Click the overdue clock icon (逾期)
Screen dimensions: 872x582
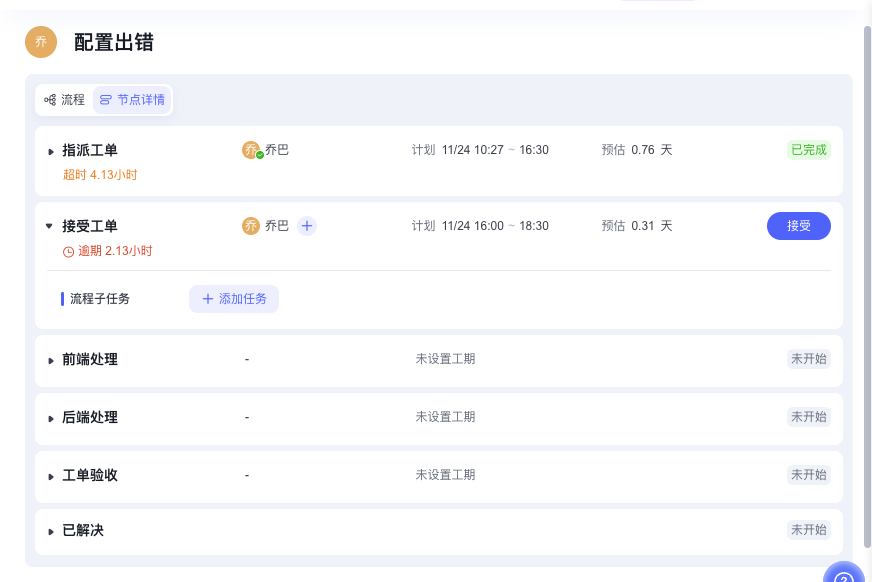pos(68,252)
